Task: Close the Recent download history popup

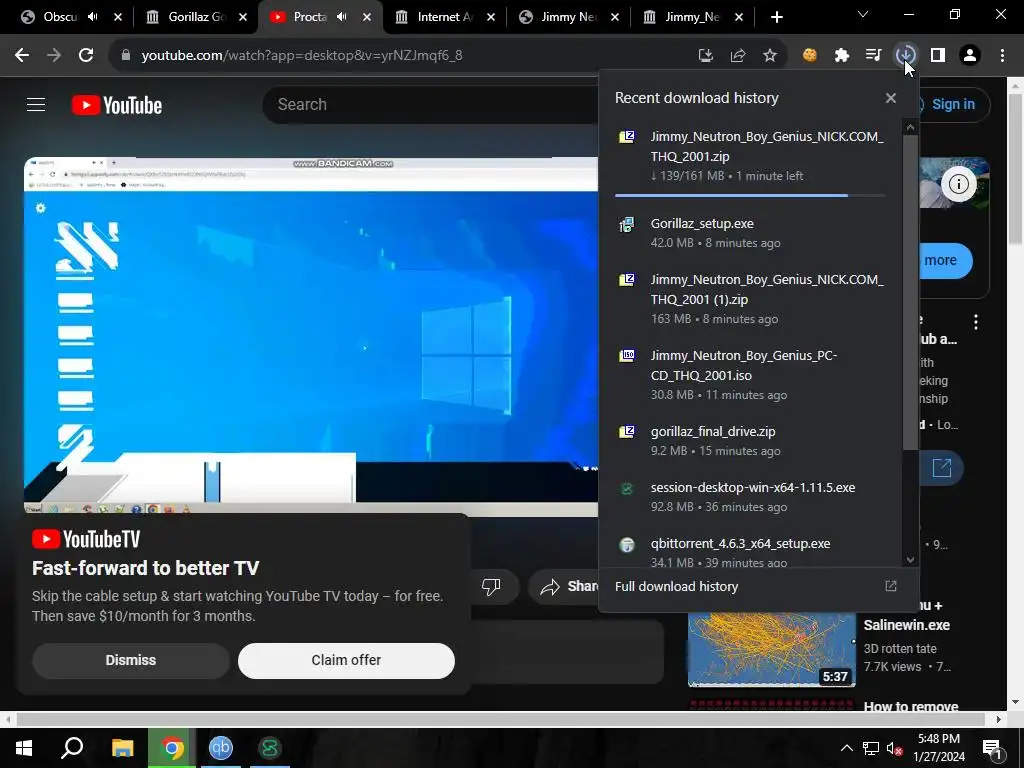Action: [x=891, y=98]
